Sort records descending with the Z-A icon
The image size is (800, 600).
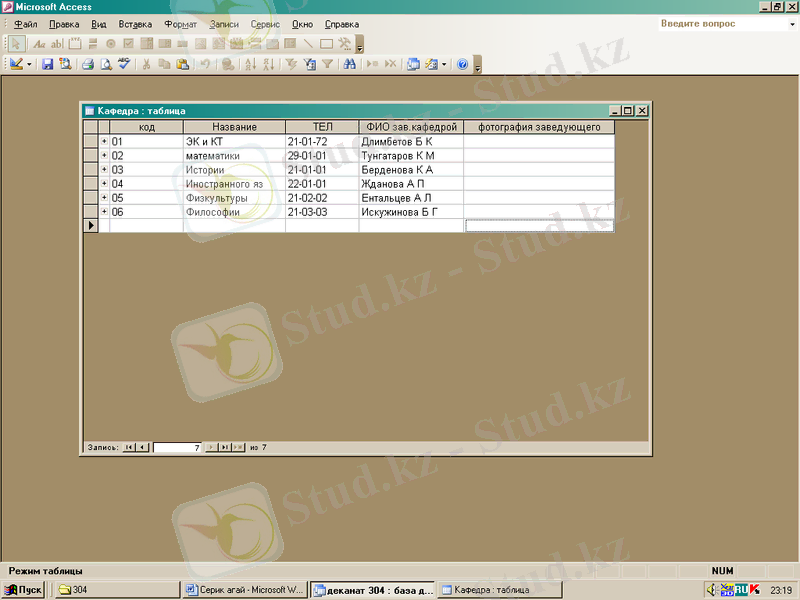click(x=269, y=64)
